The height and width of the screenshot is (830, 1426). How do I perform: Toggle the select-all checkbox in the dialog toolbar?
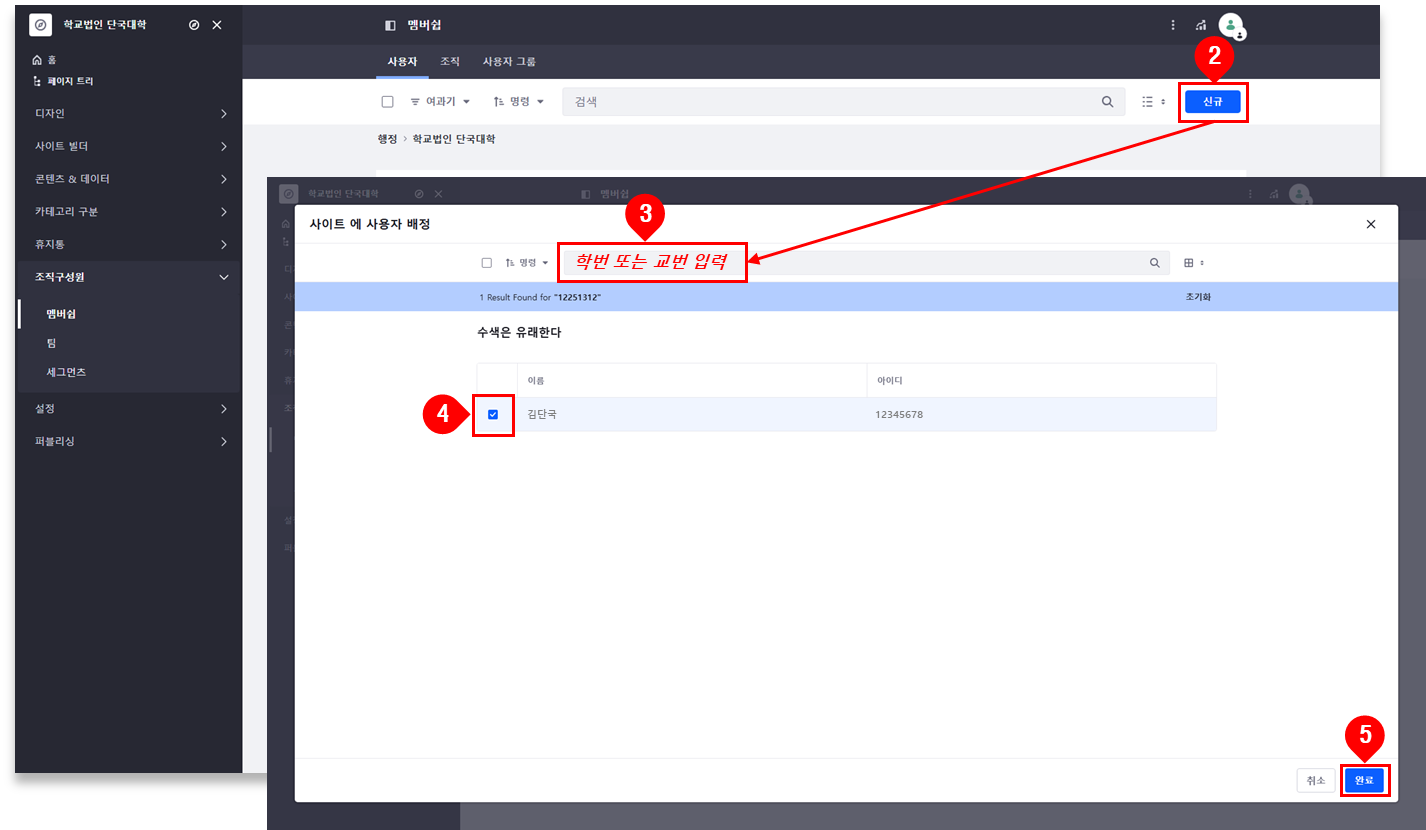click(x=487, y=263)
